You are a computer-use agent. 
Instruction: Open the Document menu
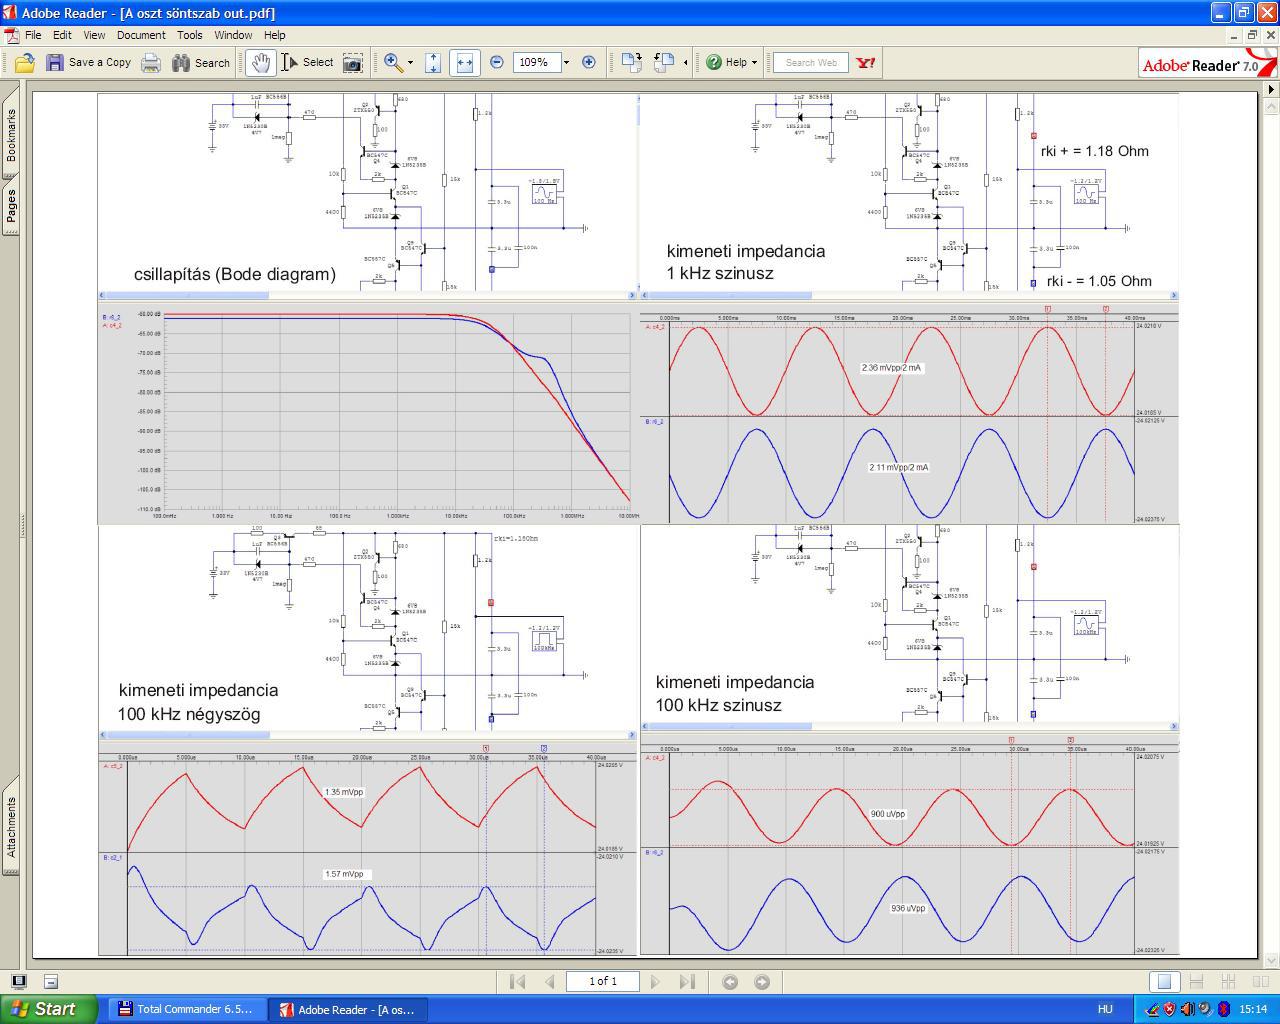click(141, 35)
